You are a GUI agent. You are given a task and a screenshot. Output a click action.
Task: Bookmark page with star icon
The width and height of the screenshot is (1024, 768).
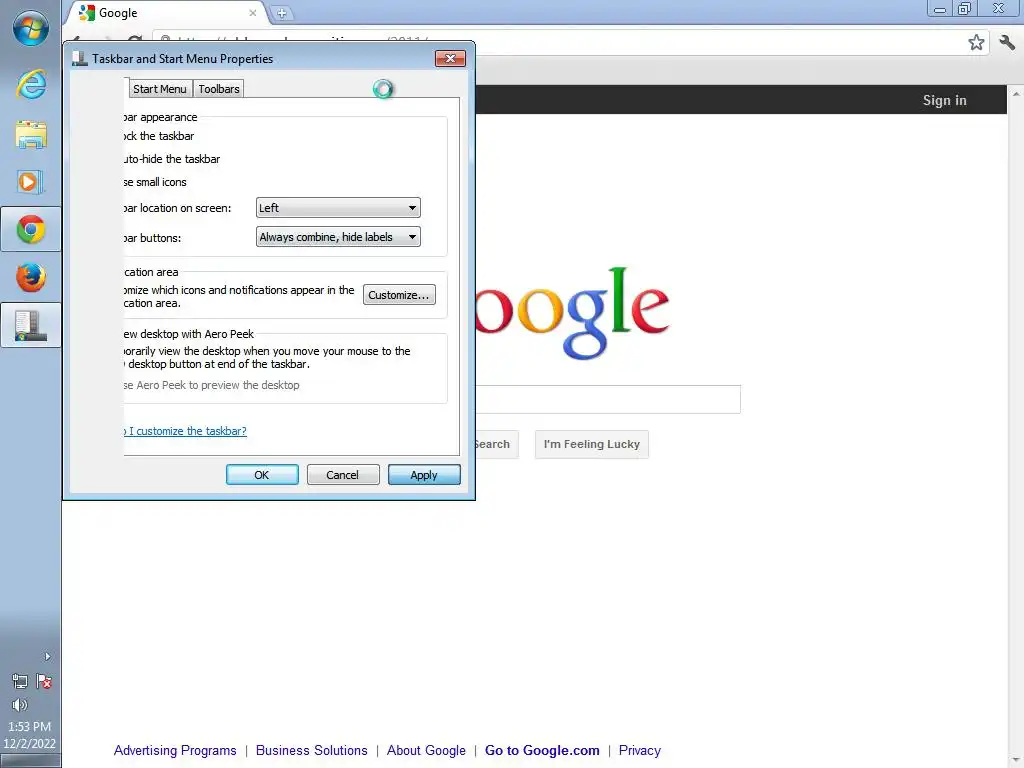(976, 42)
